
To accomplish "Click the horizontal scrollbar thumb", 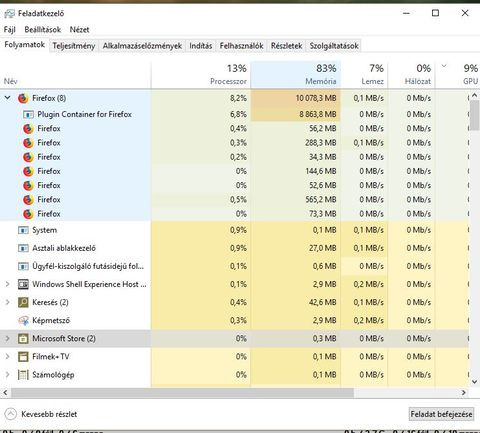I will point(182,393).
